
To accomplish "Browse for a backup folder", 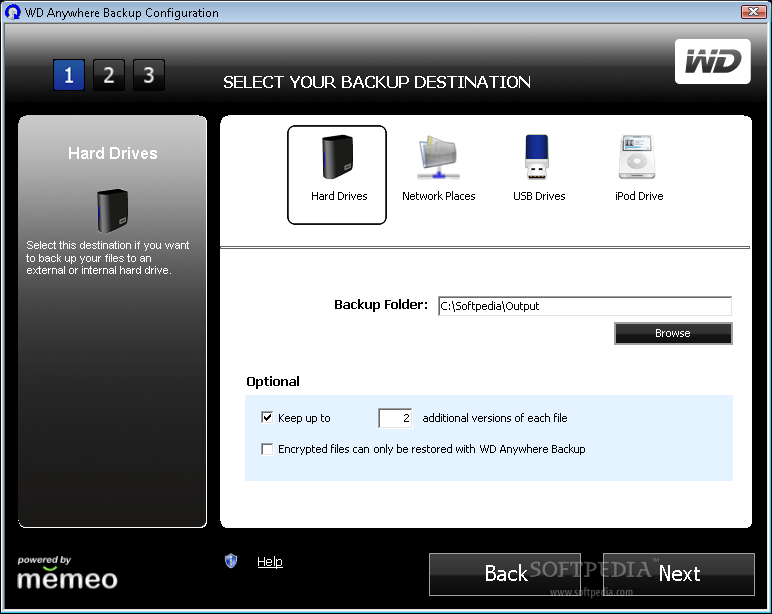I will (673, 333).
